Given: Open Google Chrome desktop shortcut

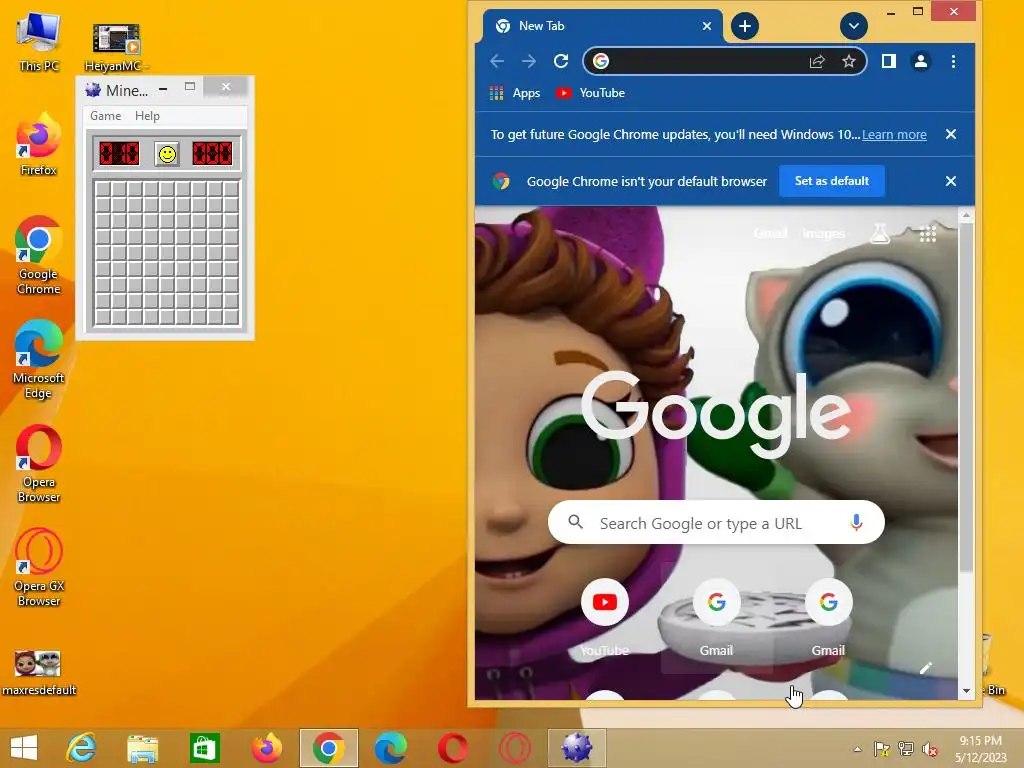Looking at the screenshot, I should point(39,255).
